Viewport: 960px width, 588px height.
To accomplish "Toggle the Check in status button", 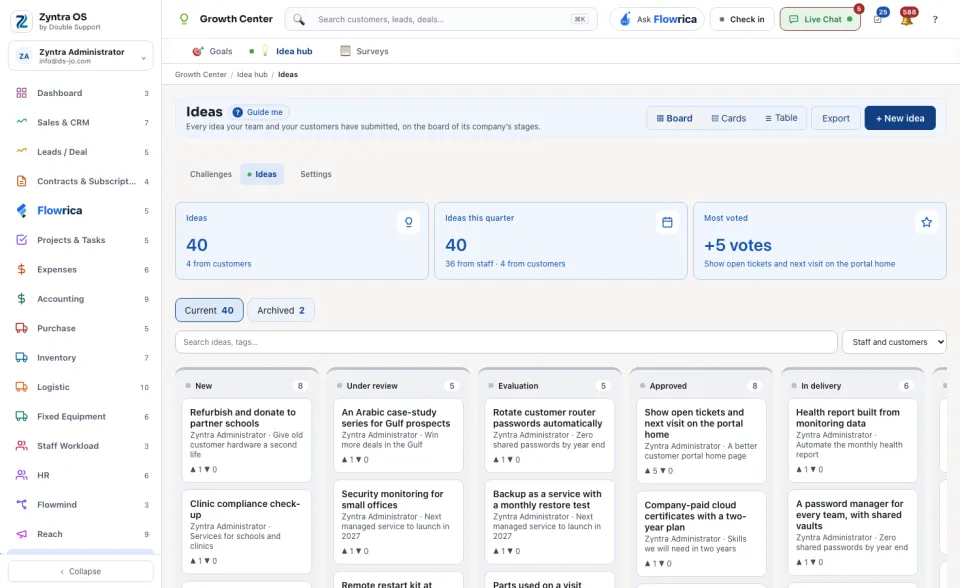I will tap(742, 19).
